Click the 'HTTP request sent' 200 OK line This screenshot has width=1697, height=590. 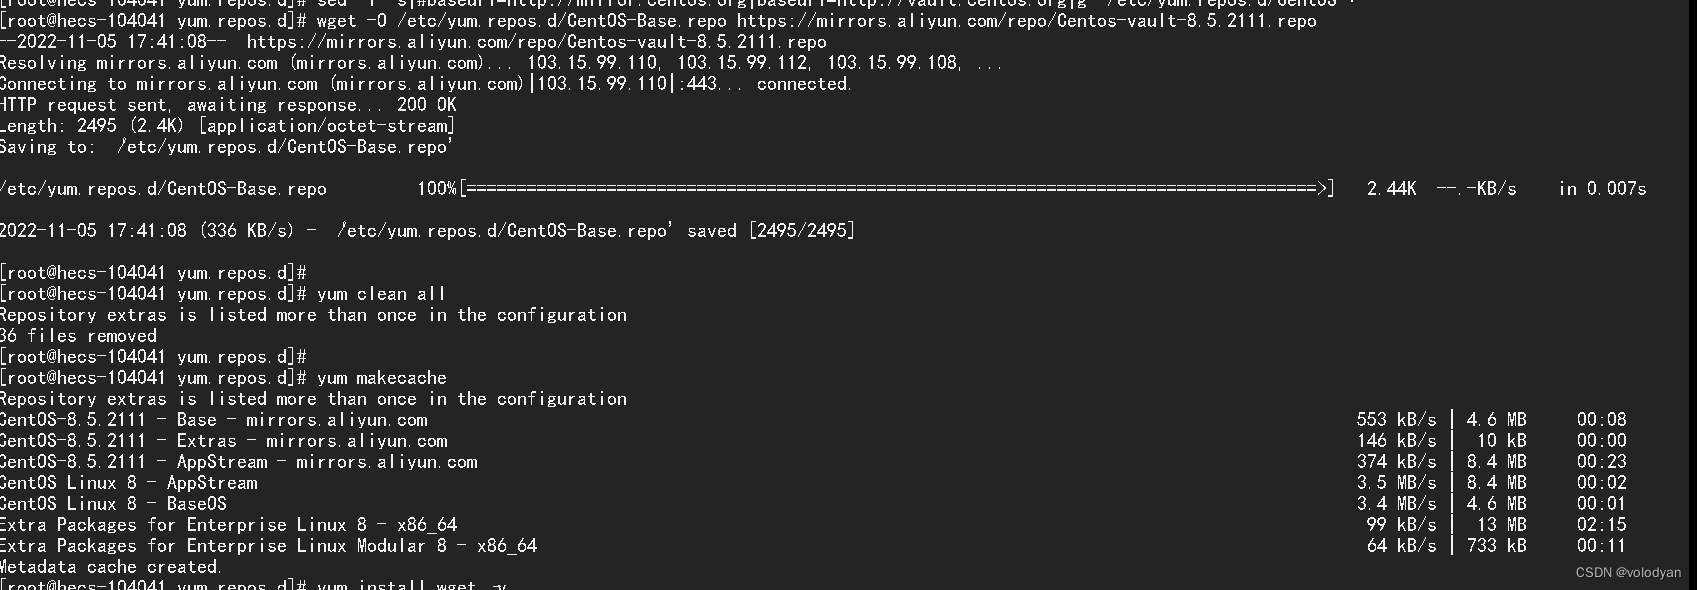228,105
